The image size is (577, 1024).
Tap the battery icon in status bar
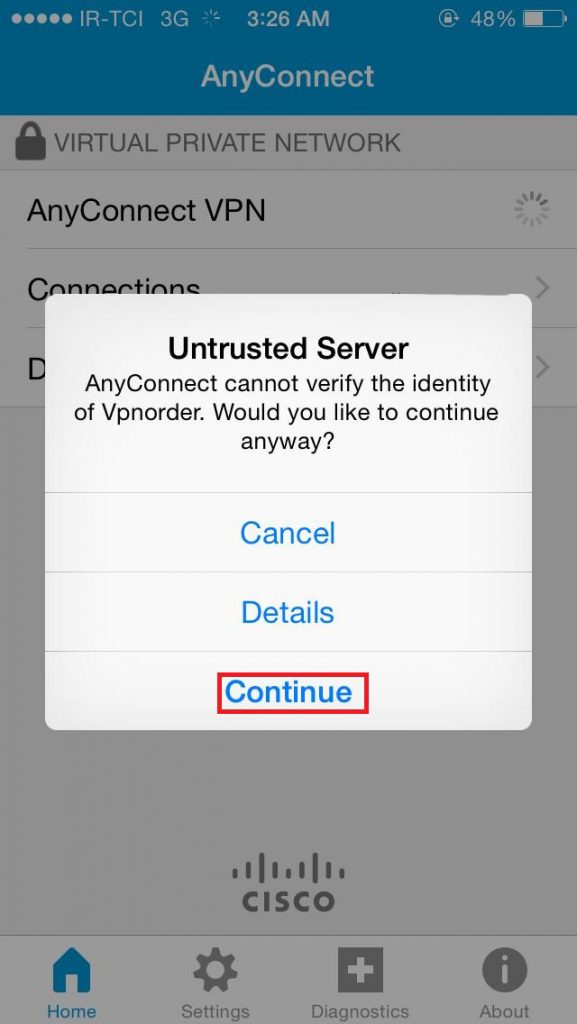point(544,19)
